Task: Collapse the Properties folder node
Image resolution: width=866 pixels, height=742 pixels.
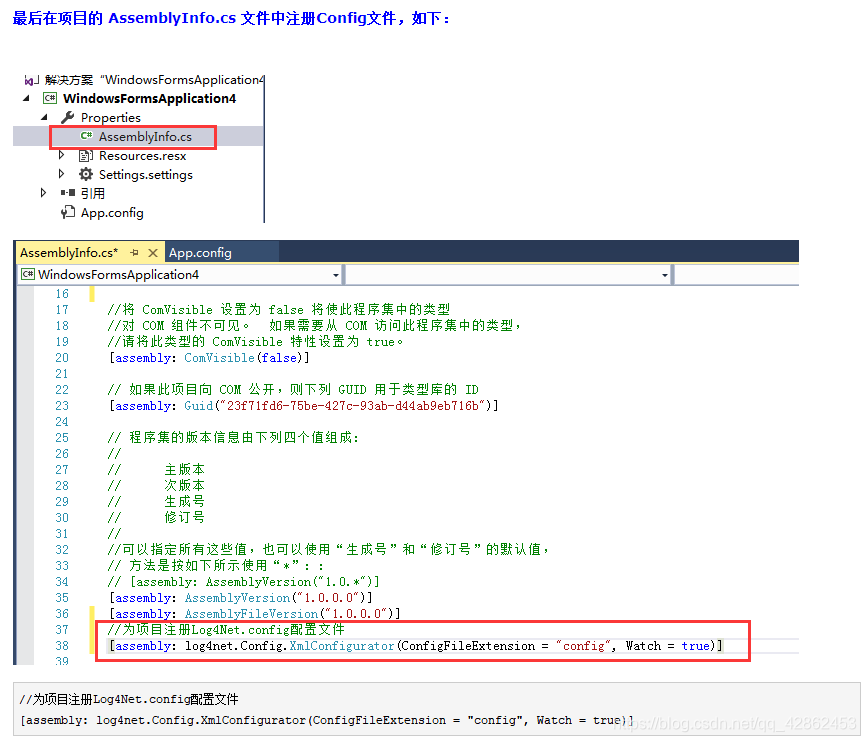Action: 44,117
